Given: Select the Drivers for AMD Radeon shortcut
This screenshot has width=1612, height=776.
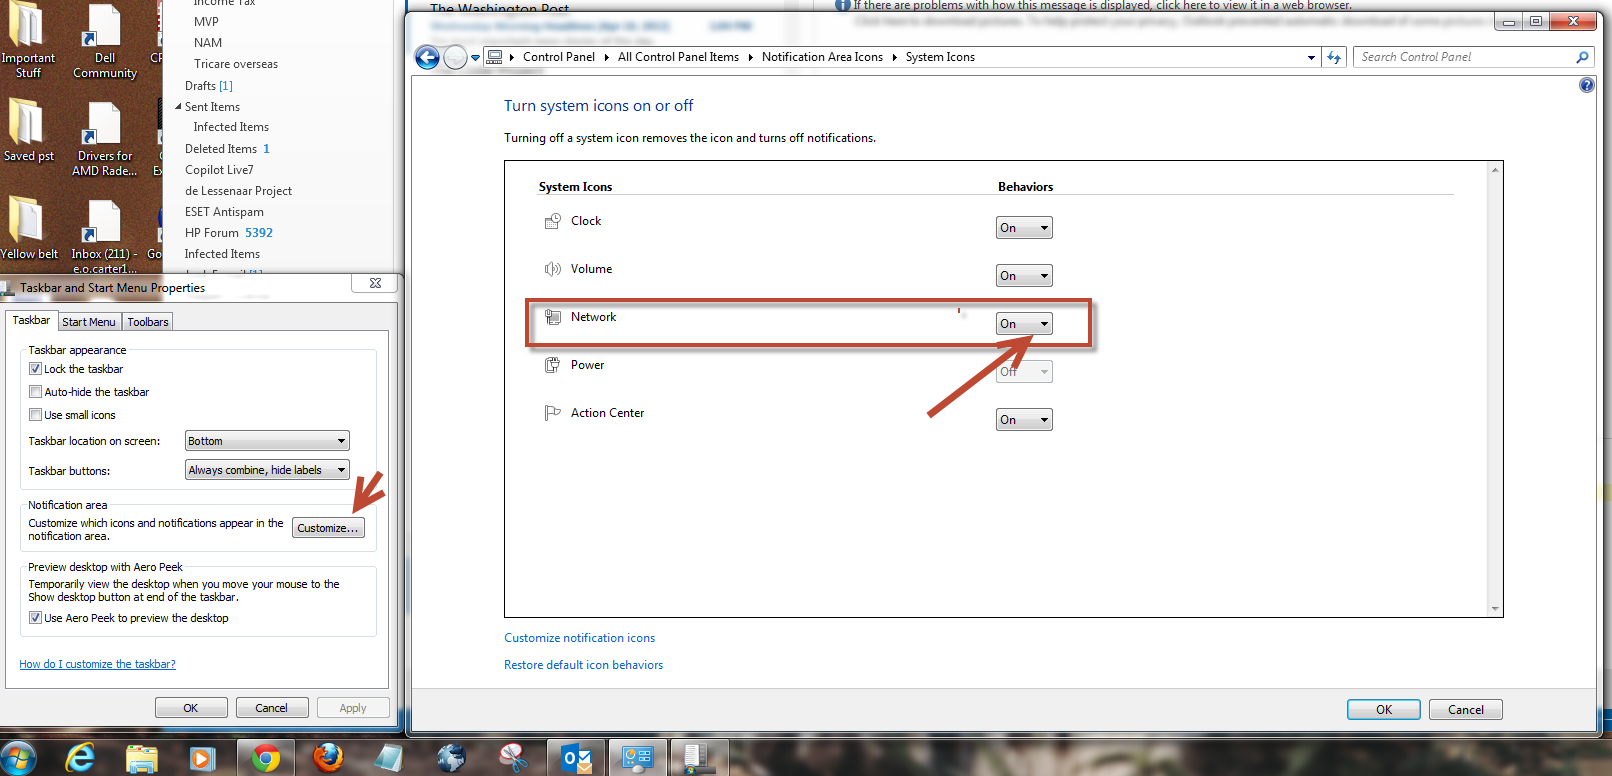Looking at the screenshot, I should point(105,137).
